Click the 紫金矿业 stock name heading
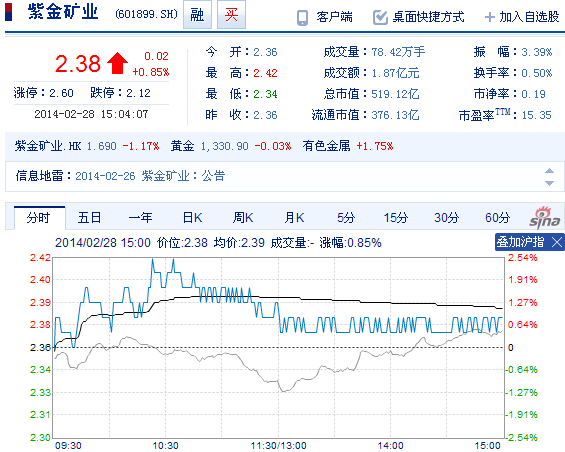The width and height of the screenshot is (565, 452). click(63, 12)
